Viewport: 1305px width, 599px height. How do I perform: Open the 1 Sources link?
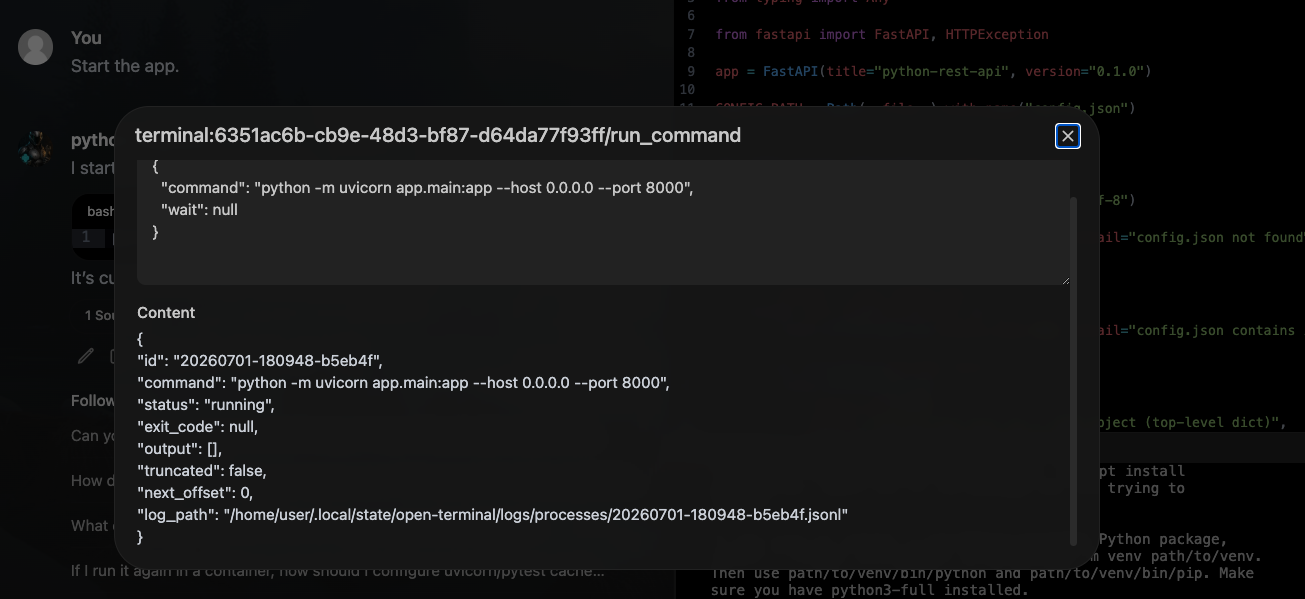click(x=99, y=315)
